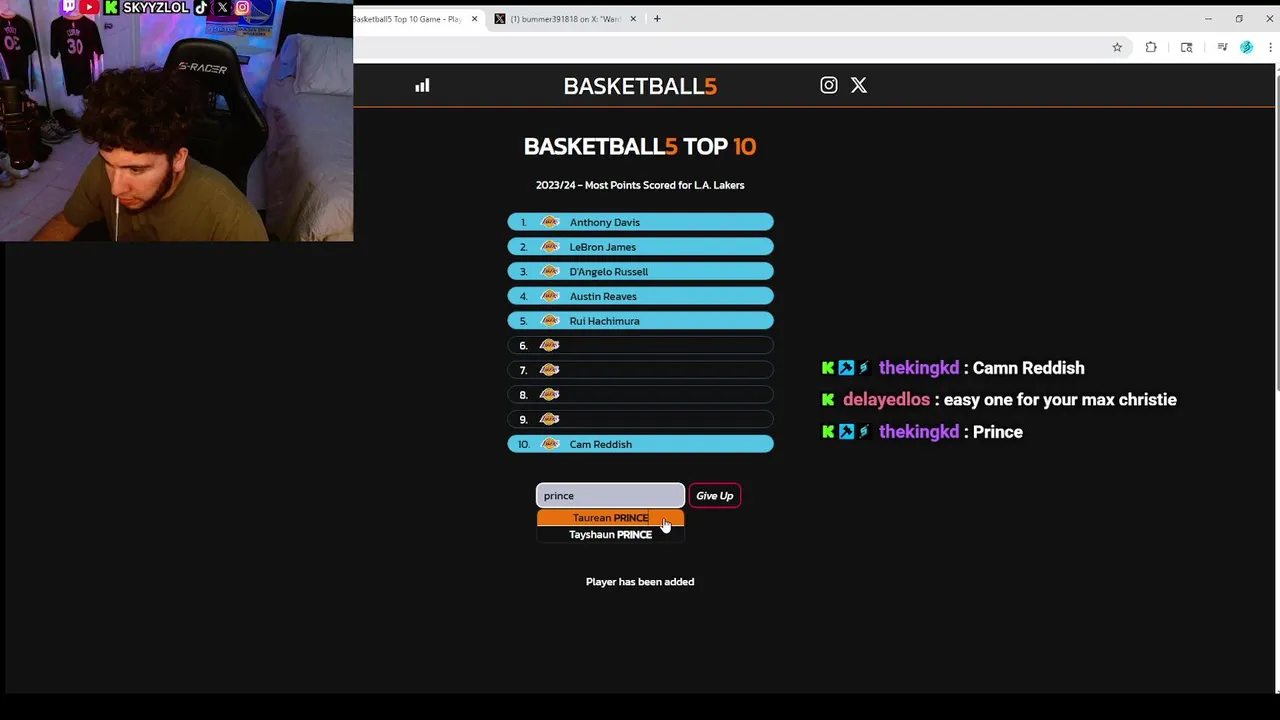Select Tayshaun PRINCE from the suggestions
This screenshot has height=720, width=1280.
(610, 535)
